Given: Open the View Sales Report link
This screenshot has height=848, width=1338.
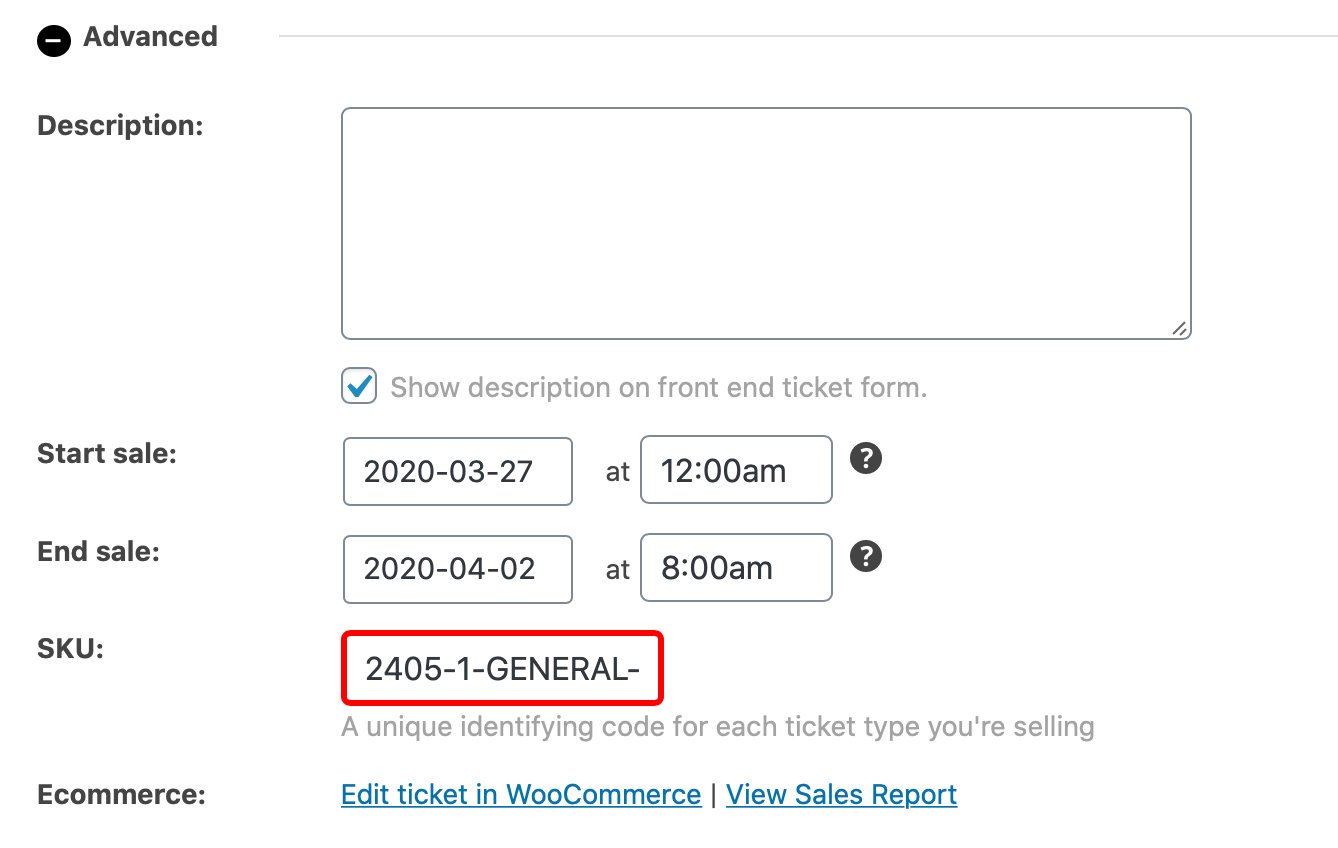Looking at the screenshot, I should click(841, 795).
